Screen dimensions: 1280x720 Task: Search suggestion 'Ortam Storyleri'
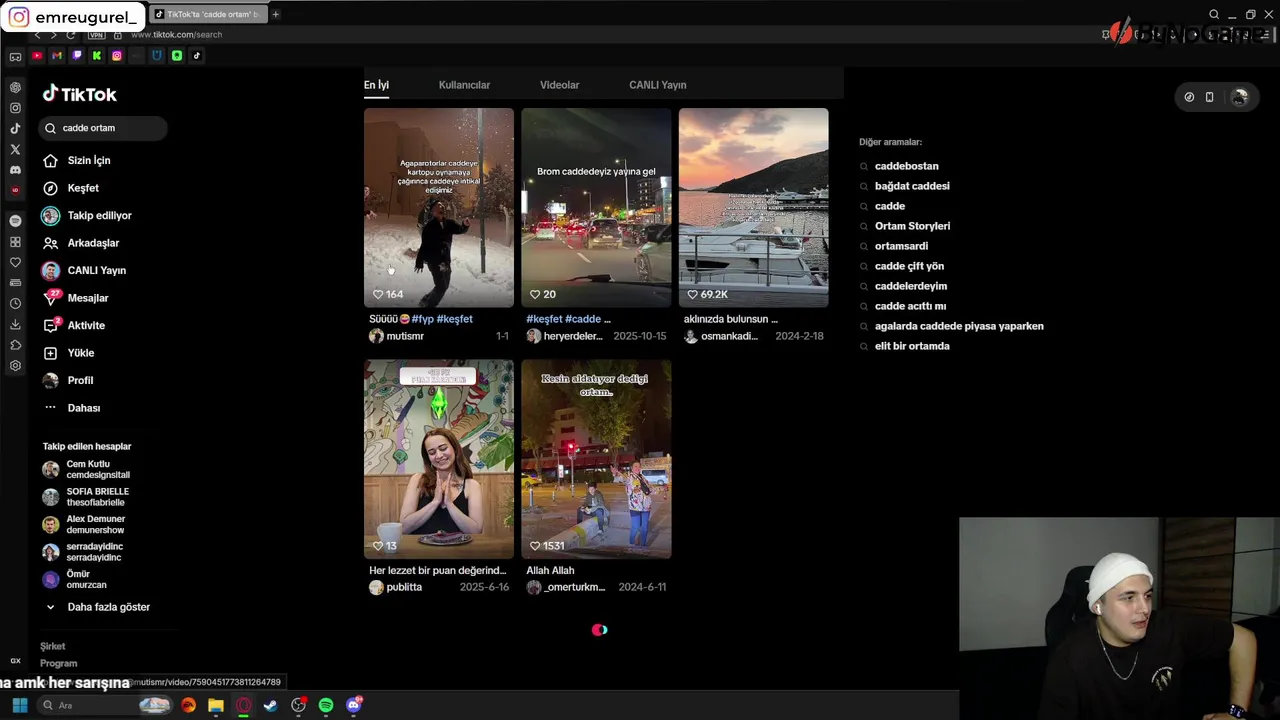click(912, 226)
